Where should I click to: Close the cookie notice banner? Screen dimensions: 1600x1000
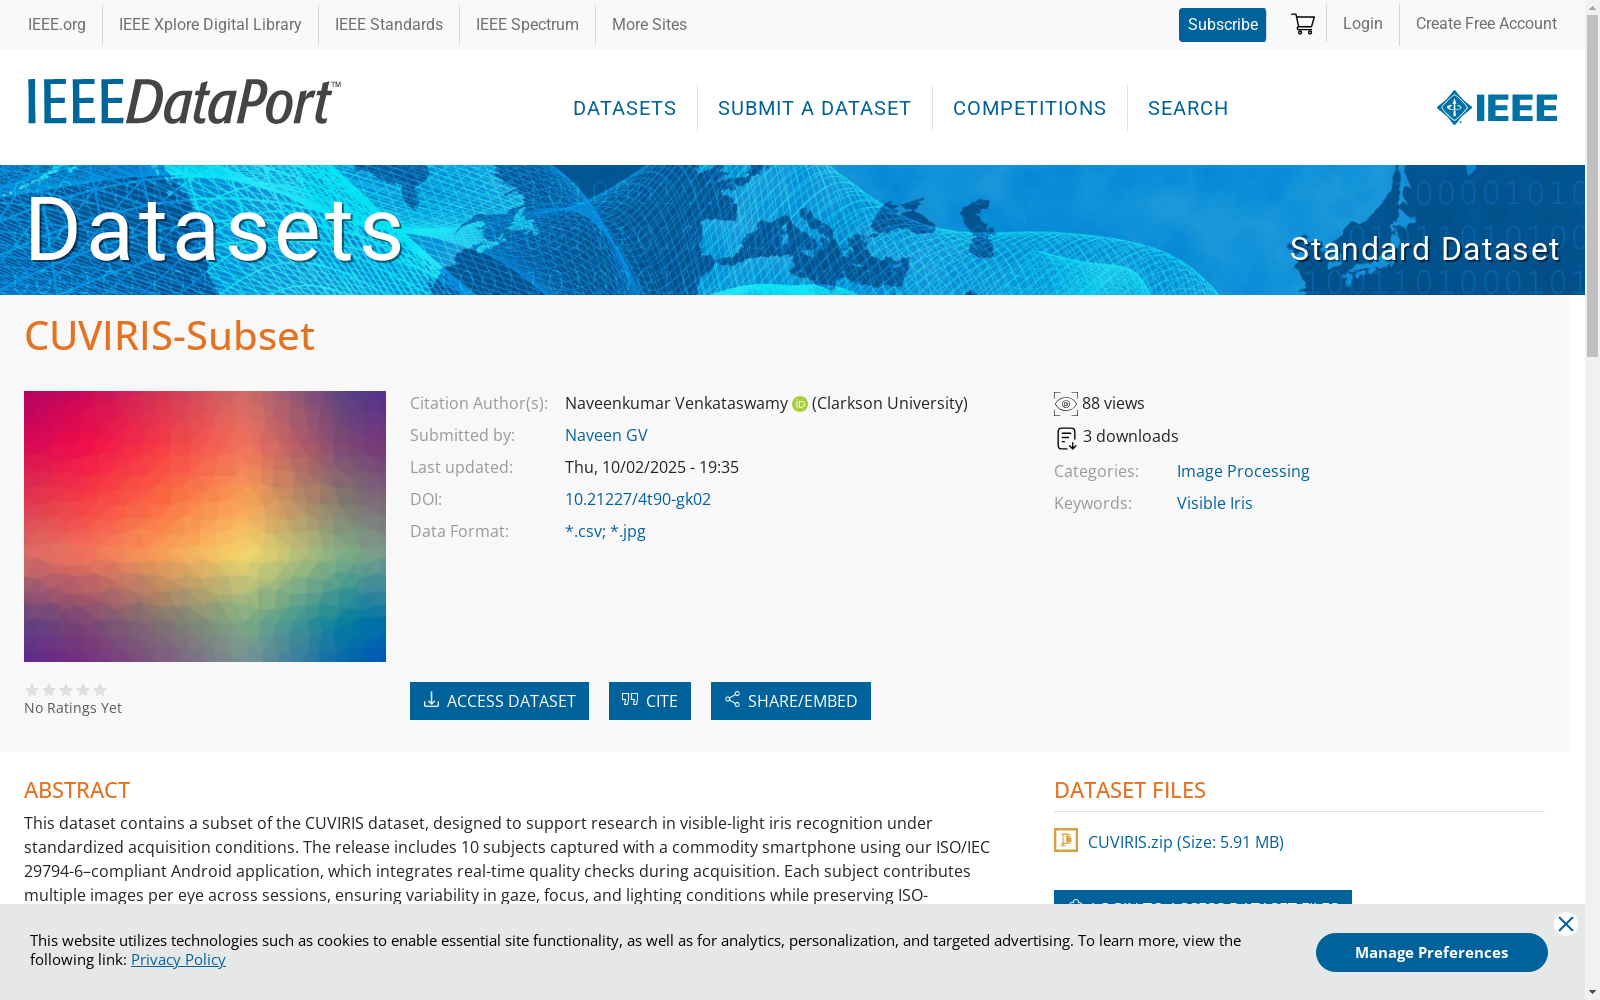tap(1566, 924)
